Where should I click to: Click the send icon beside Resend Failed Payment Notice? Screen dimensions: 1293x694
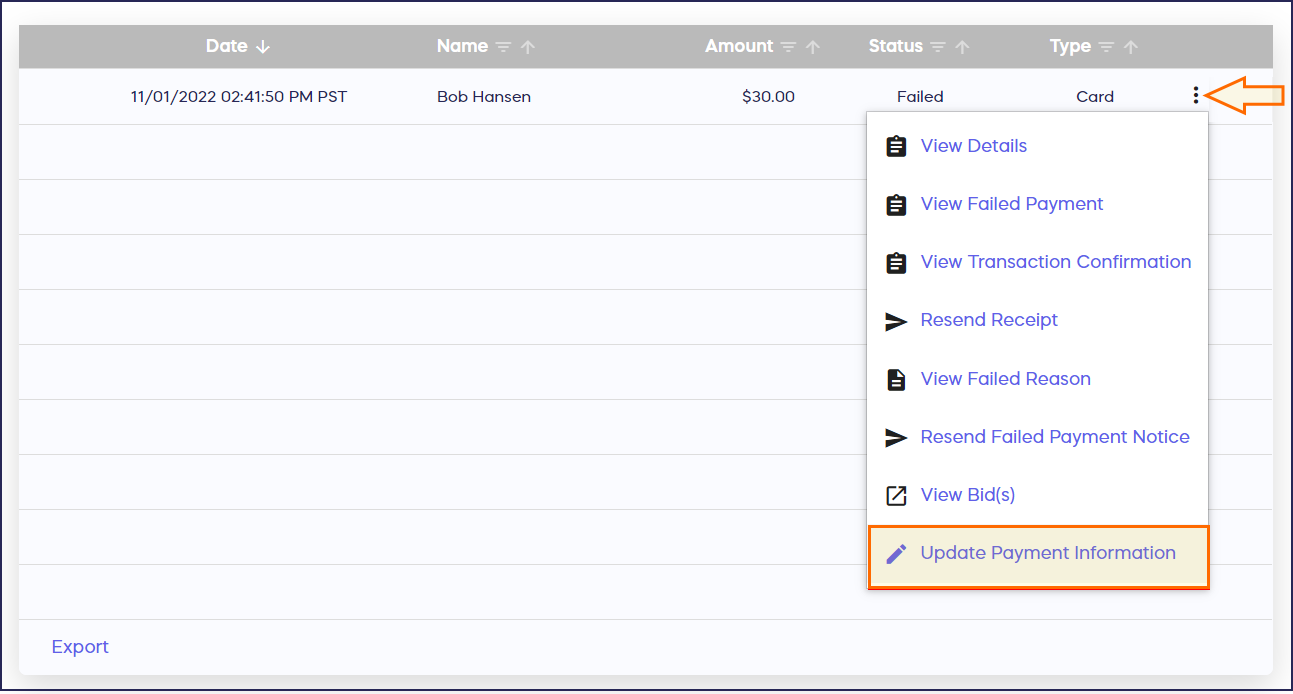click(x=896, y=438)
